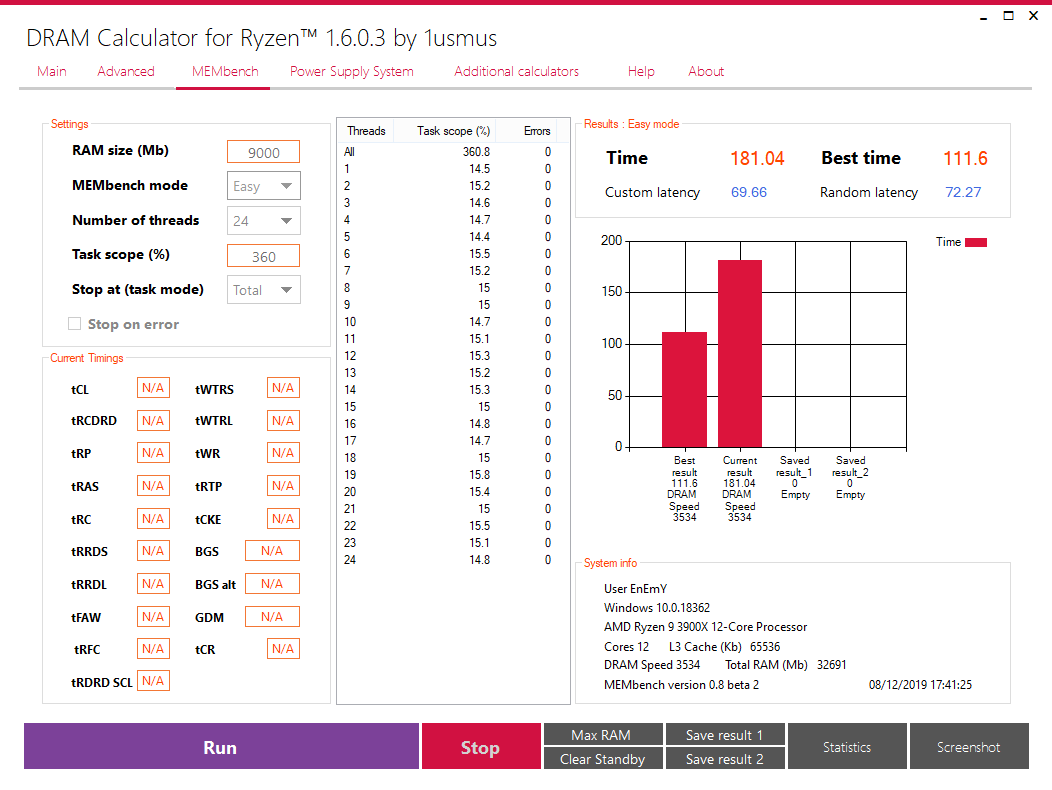
Task: Close the DRAM Calculator window
Action: (x=1033, y=15)
